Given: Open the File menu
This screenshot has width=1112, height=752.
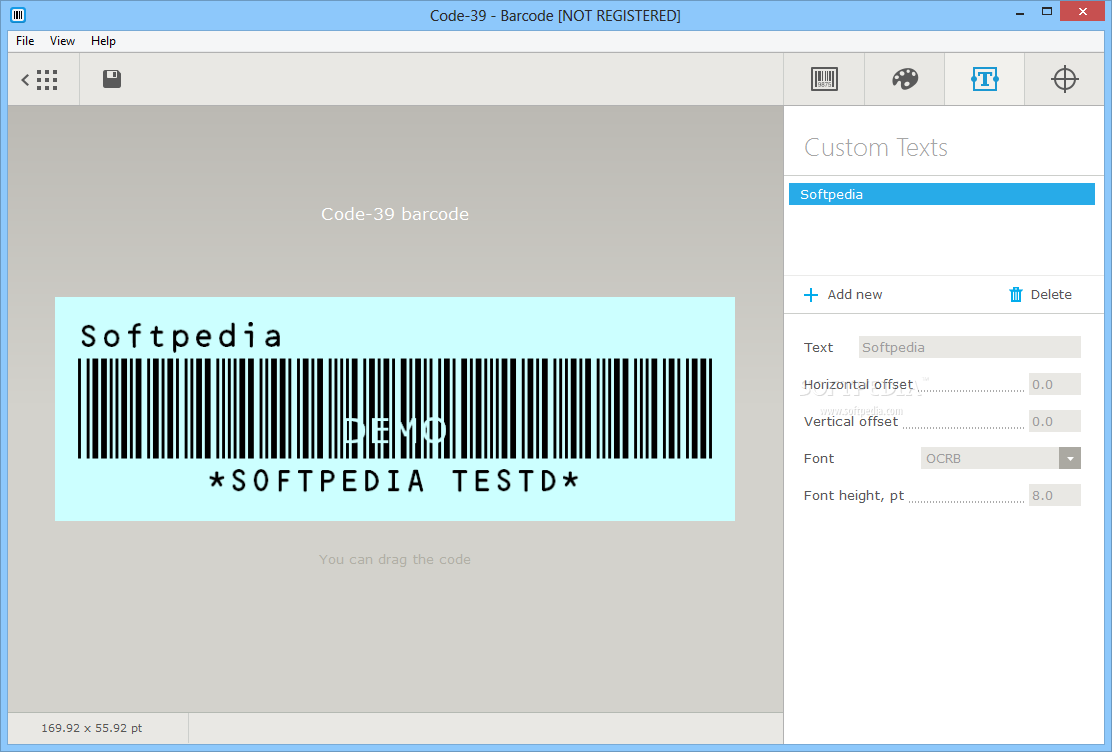Looking at the screenshot, I should pos(25,40).
